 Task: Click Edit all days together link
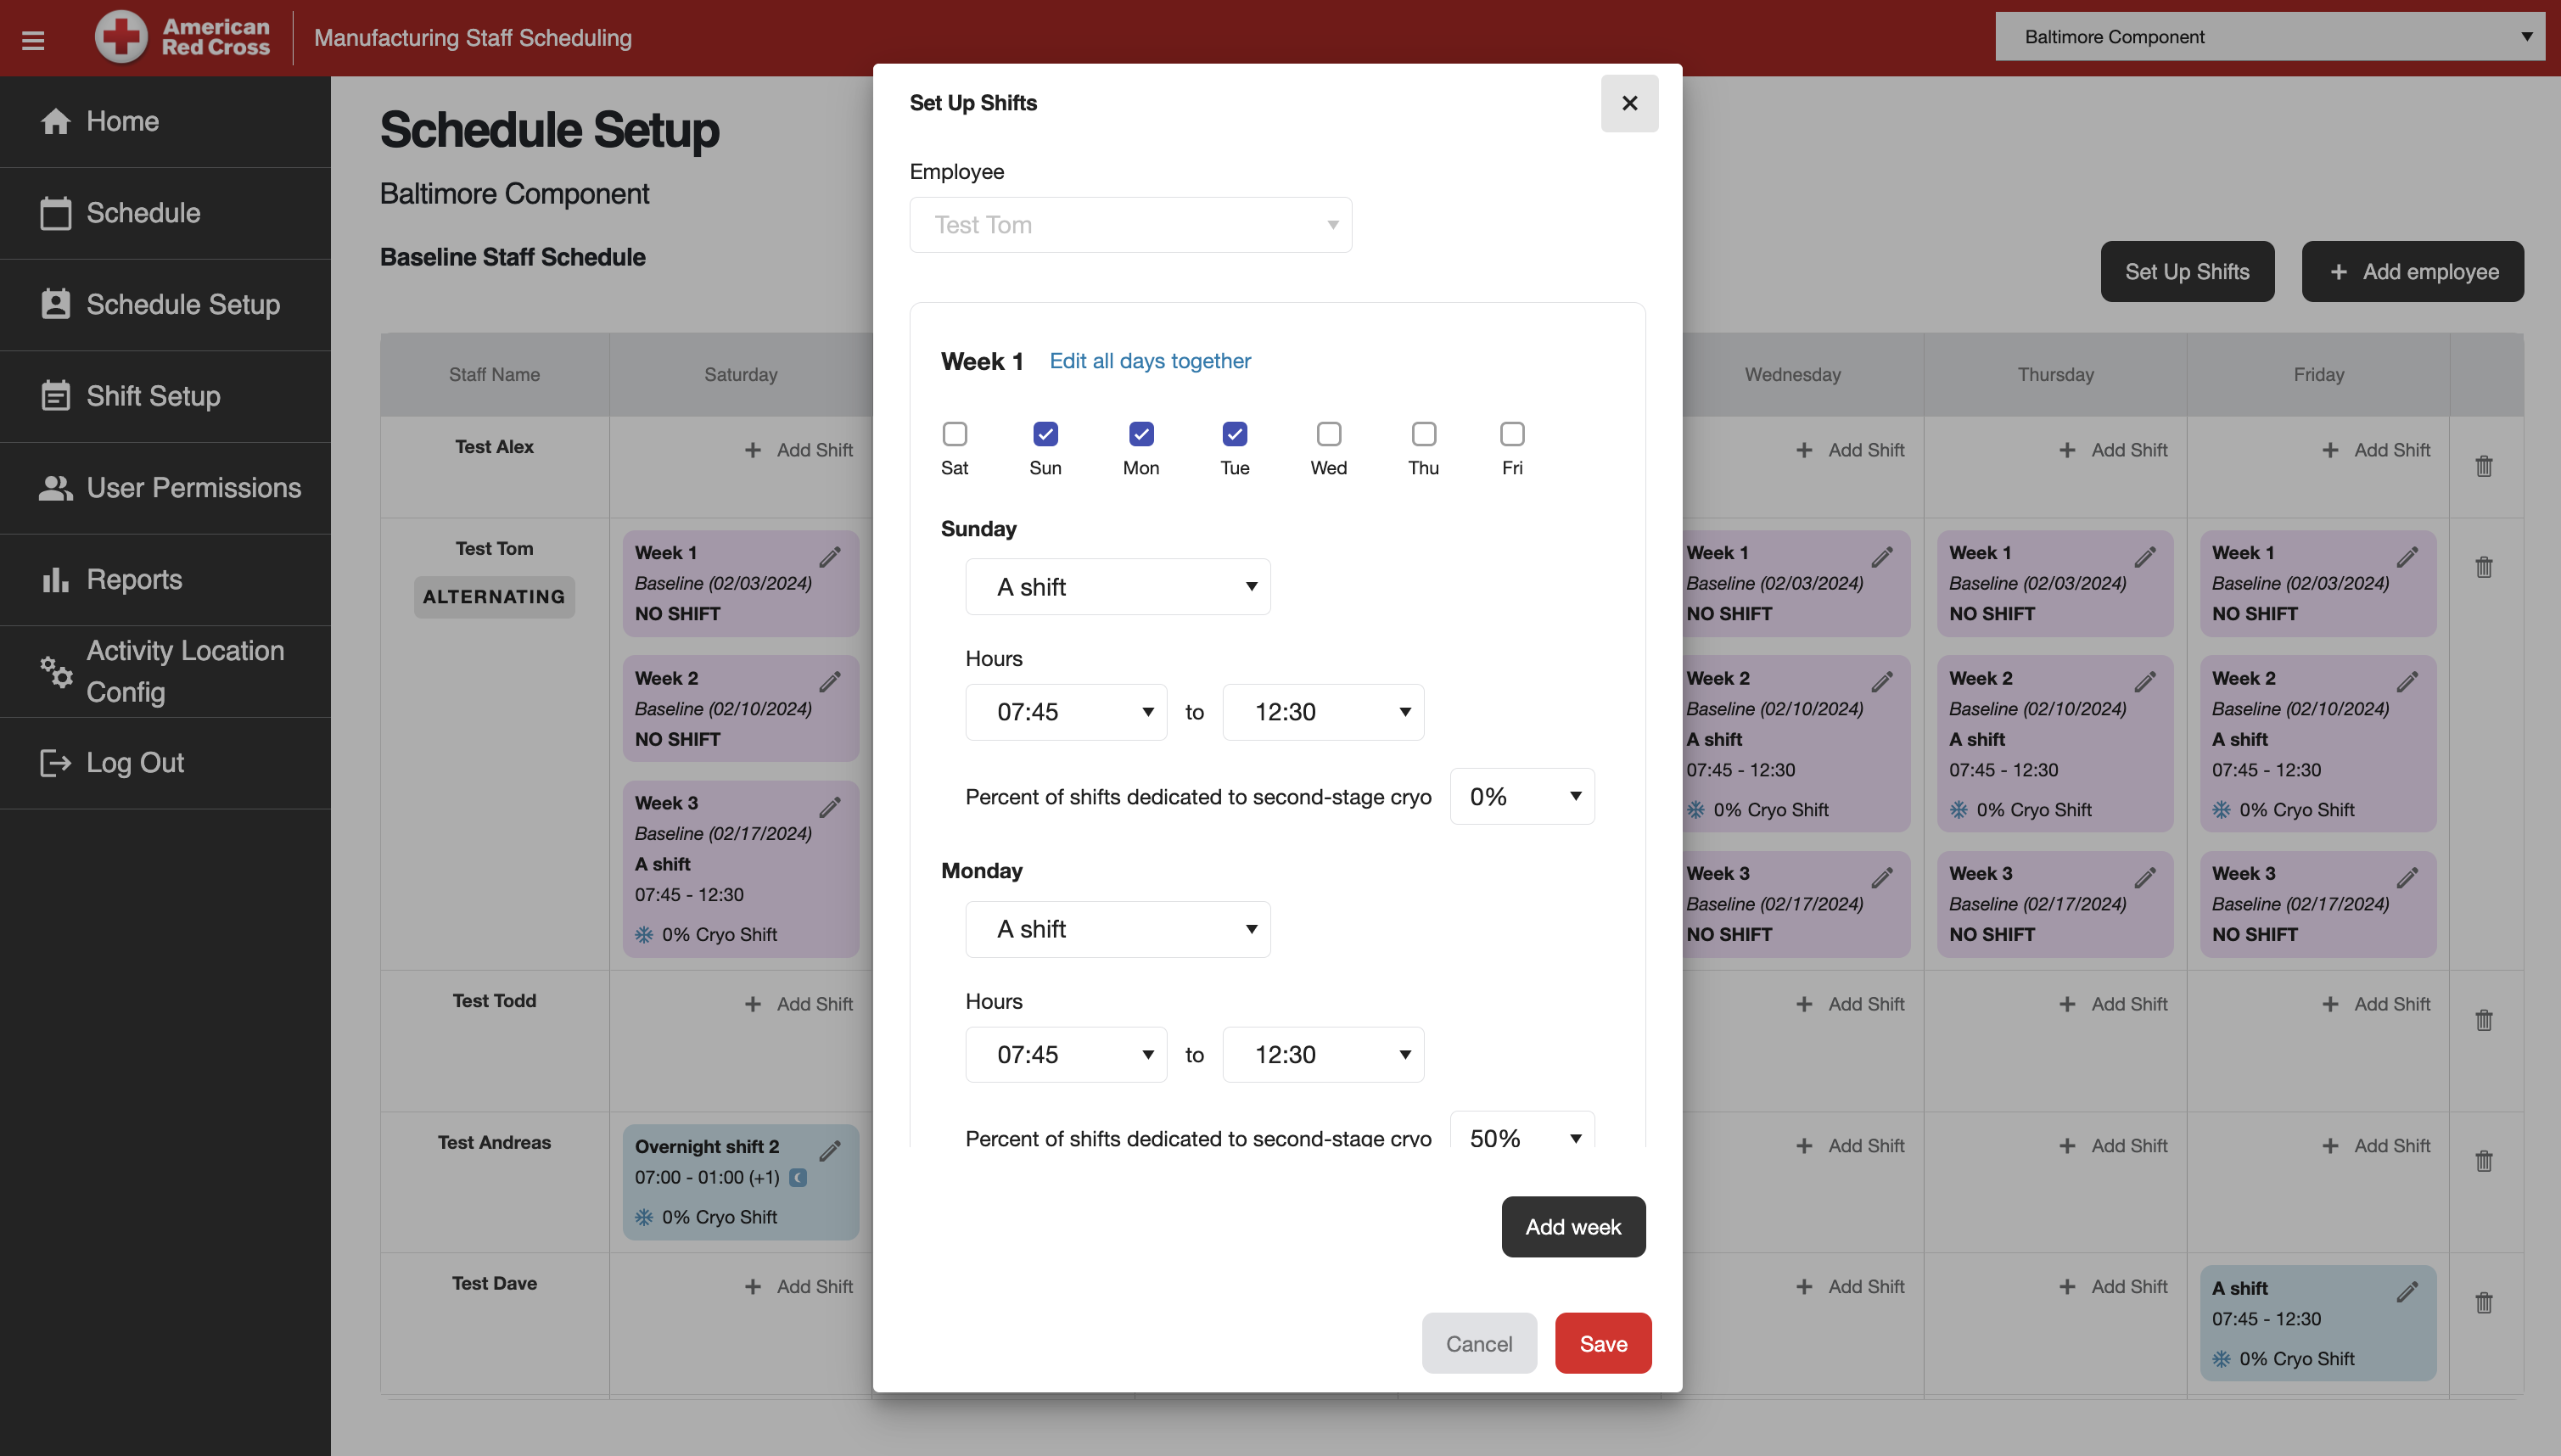1150,361
